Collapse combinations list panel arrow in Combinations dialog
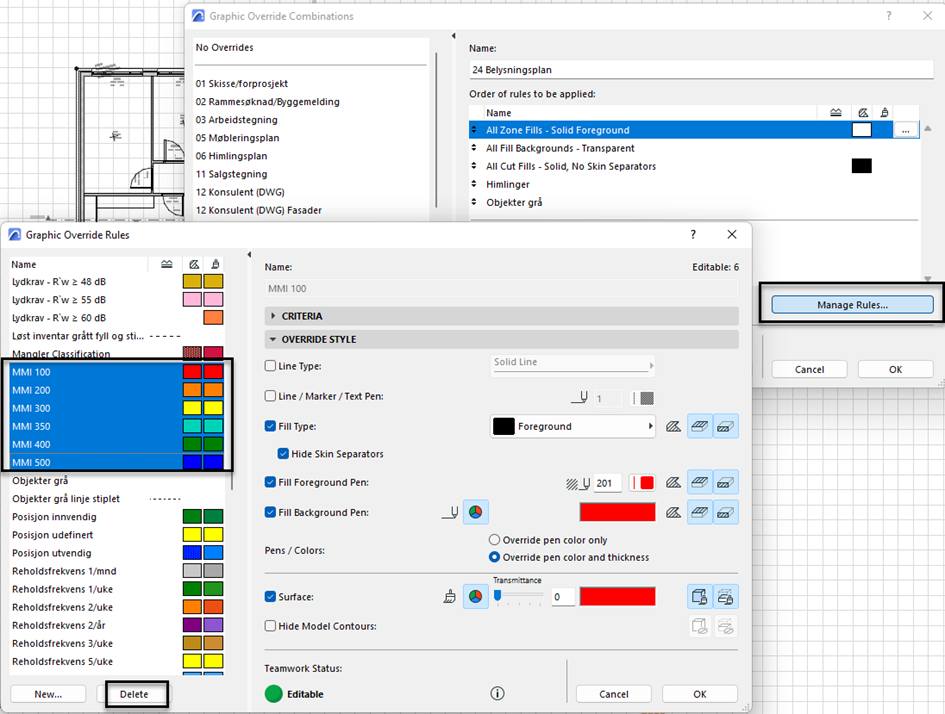The width and height of the screenshot is (945, 714). click(453, 36)
